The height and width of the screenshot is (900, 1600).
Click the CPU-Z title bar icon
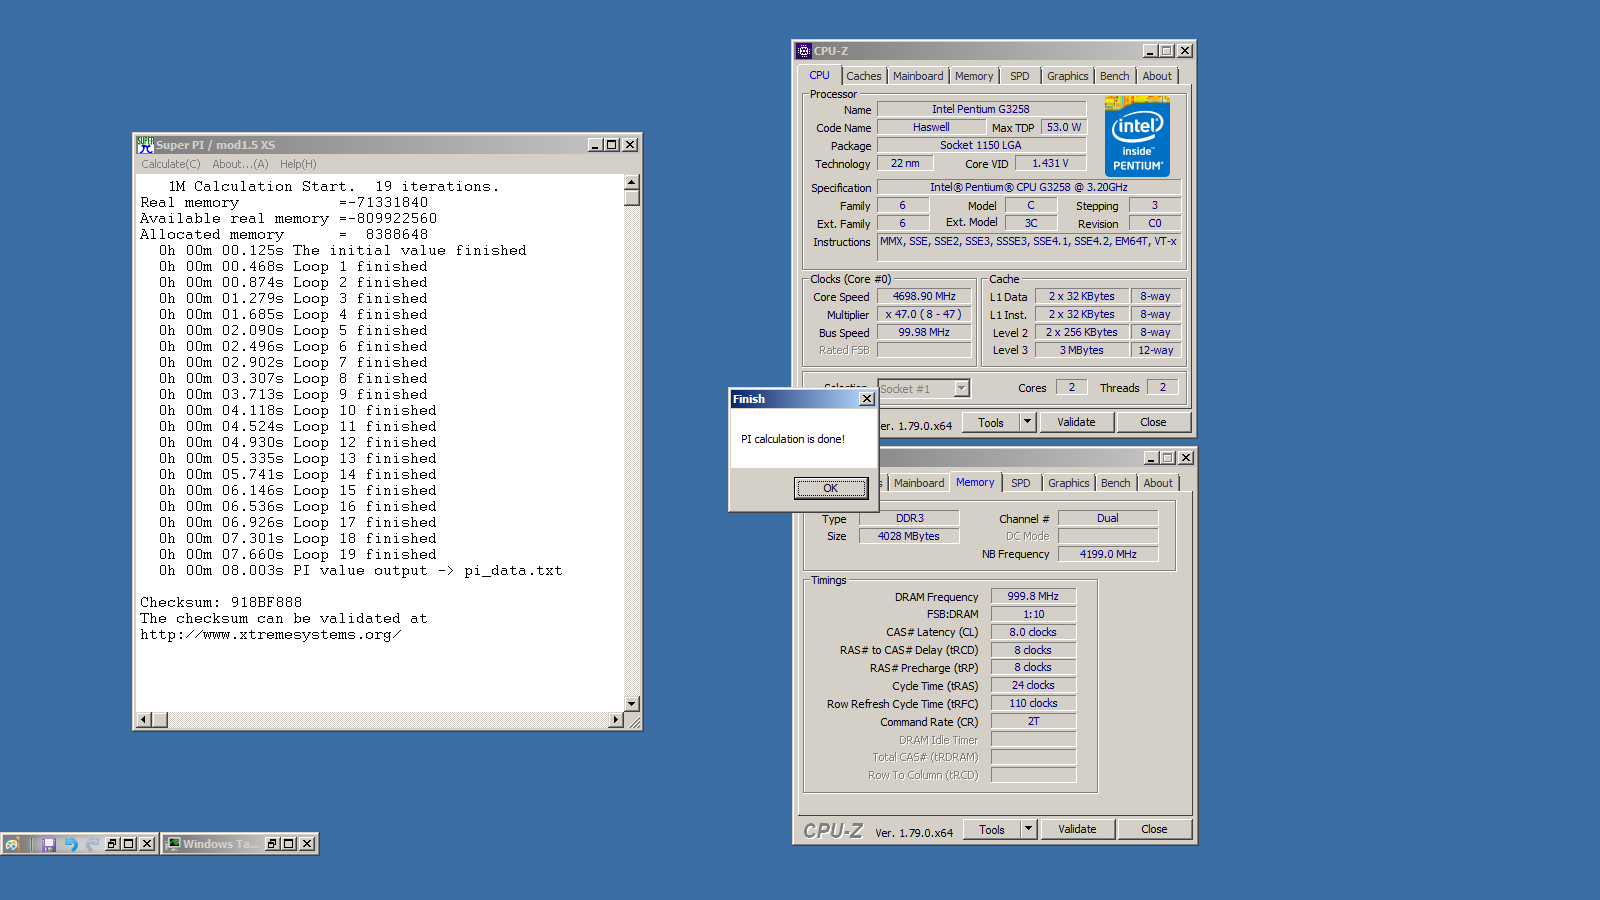pyautogui.click(x=804, y=51)
